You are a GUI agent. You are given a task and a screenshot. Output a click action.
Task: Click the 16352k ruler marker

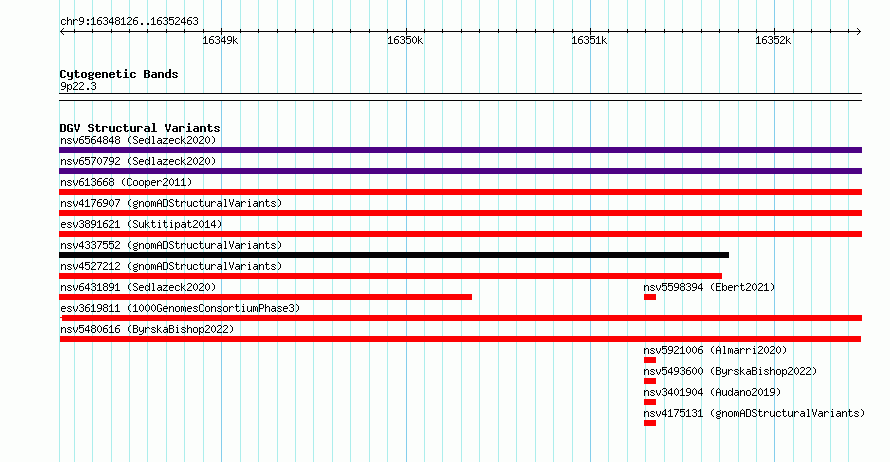click(773, 40)
